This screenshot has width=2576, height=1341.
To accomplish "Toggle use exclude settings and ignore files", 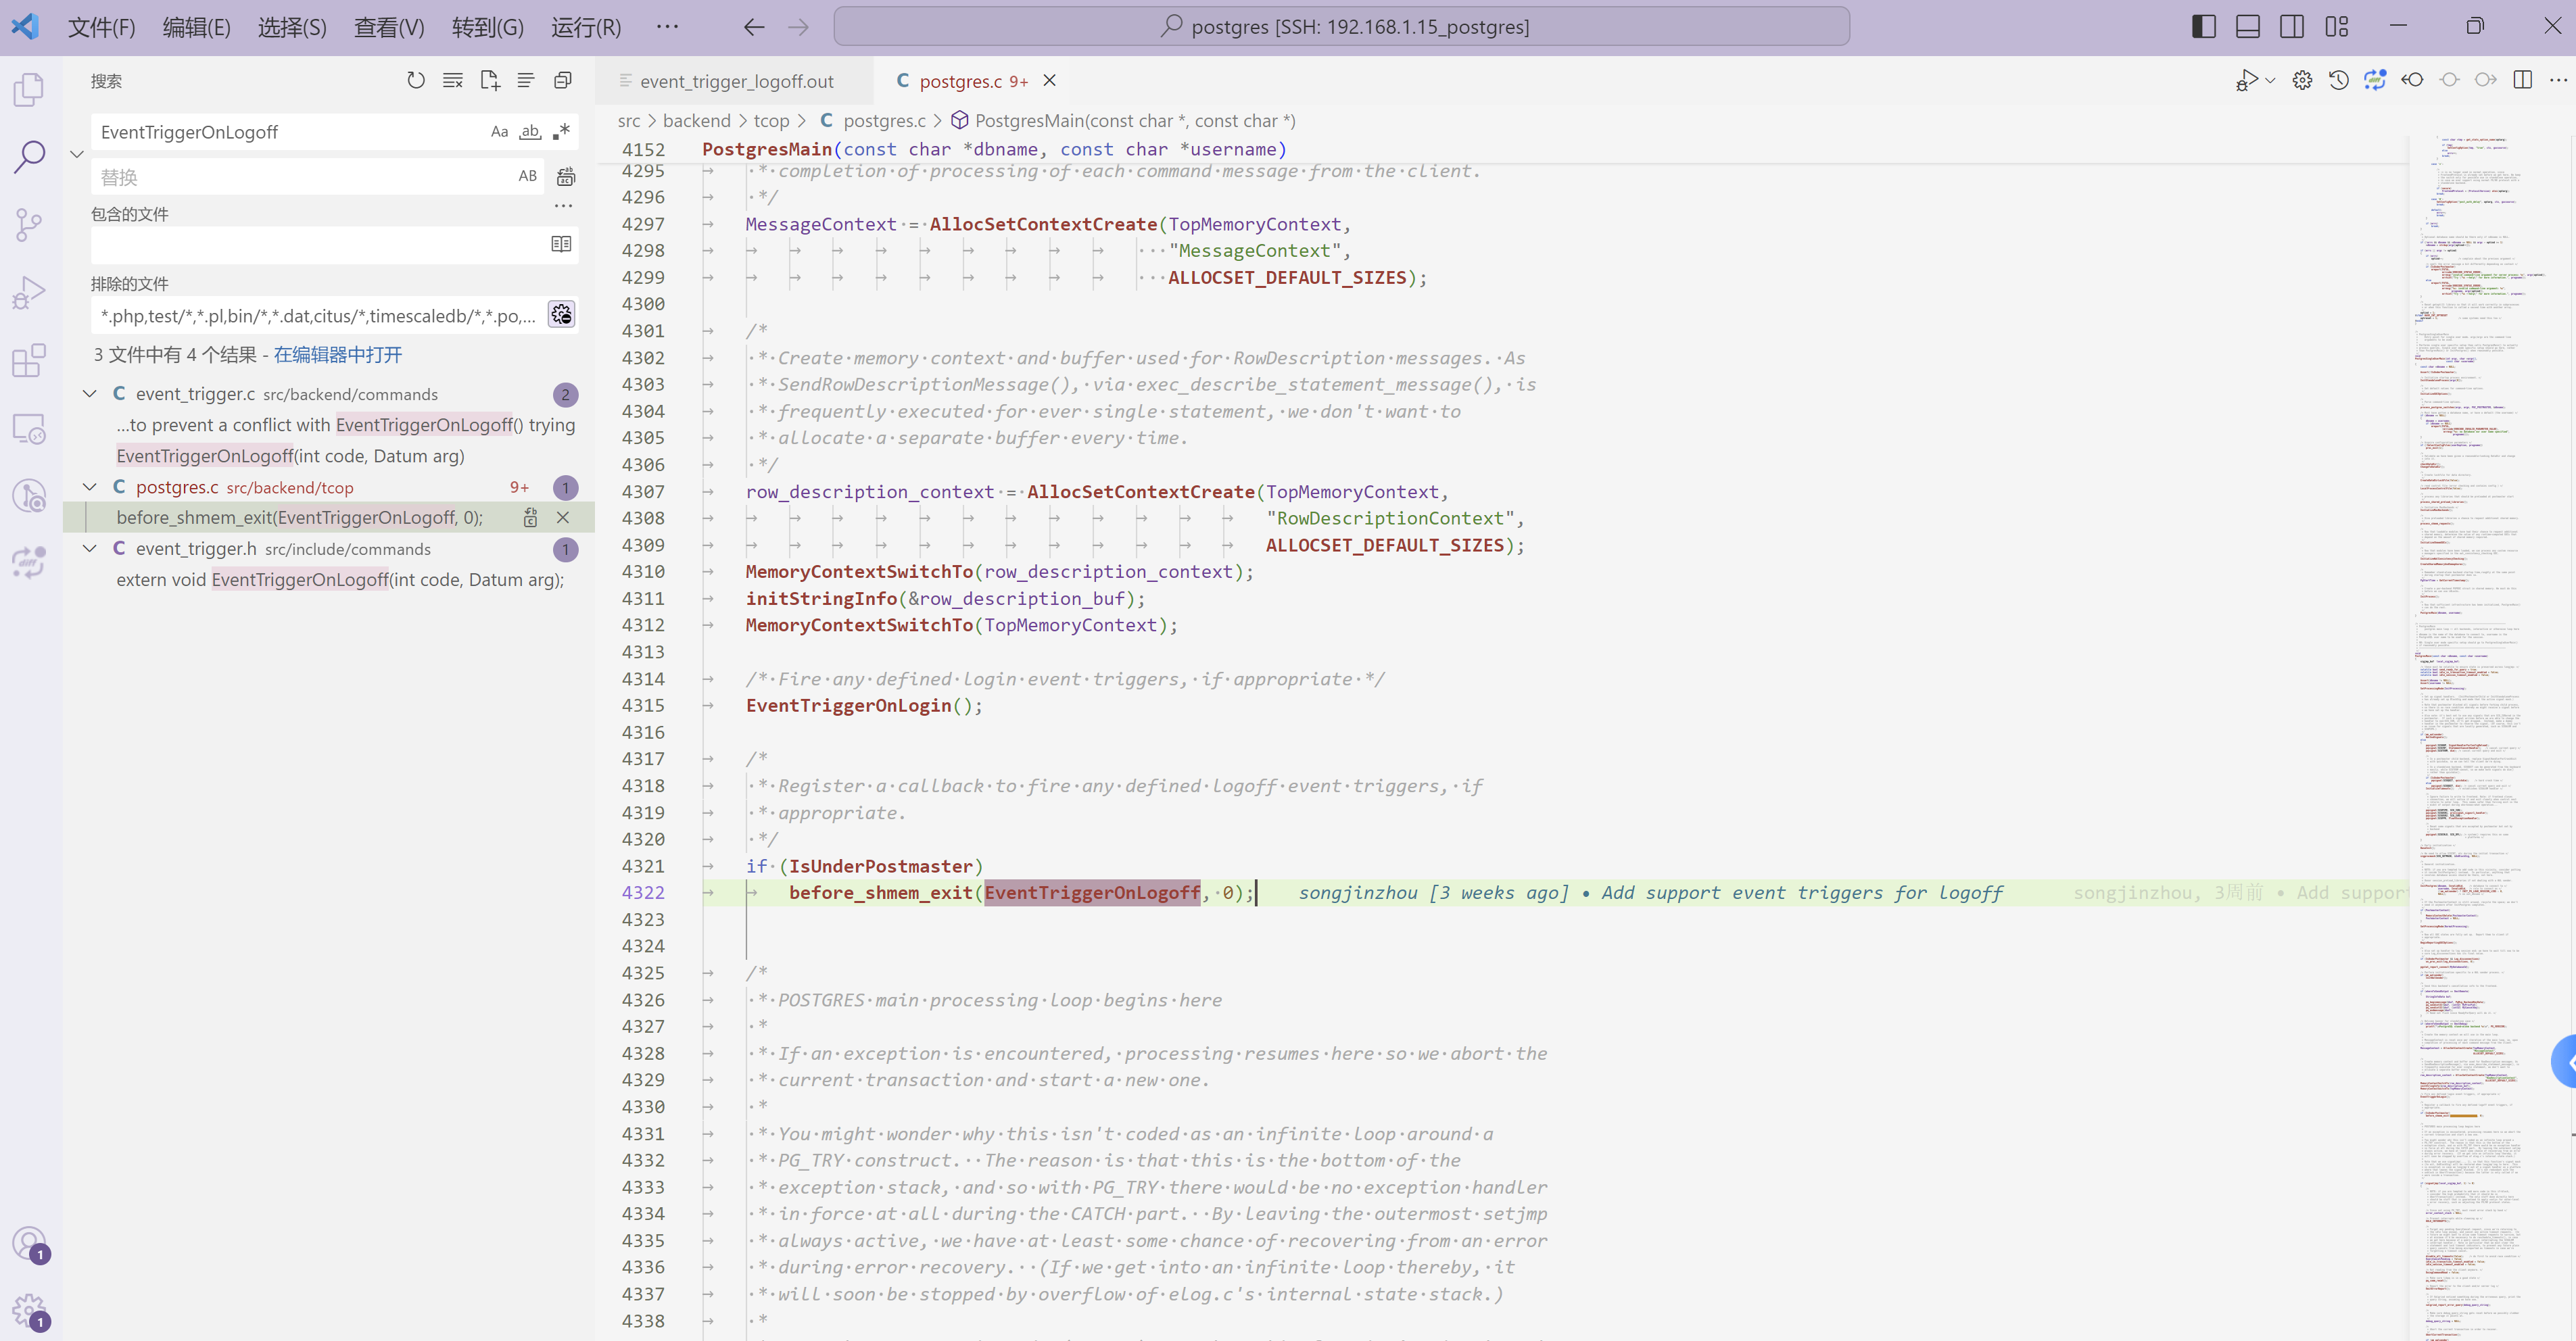I will [x=561, y=315].
